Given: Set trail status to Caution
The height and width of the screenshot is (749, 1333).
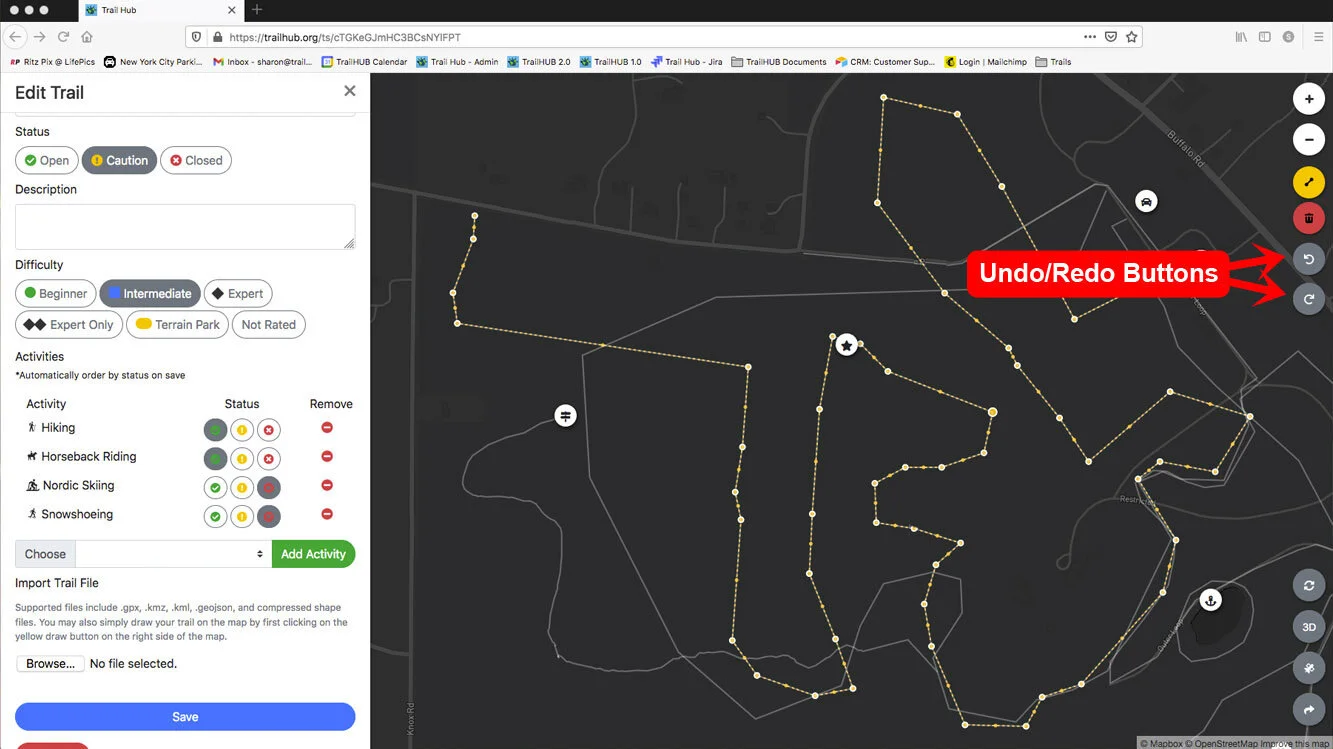Looking at the screenshot, I should tap(119, 160).
